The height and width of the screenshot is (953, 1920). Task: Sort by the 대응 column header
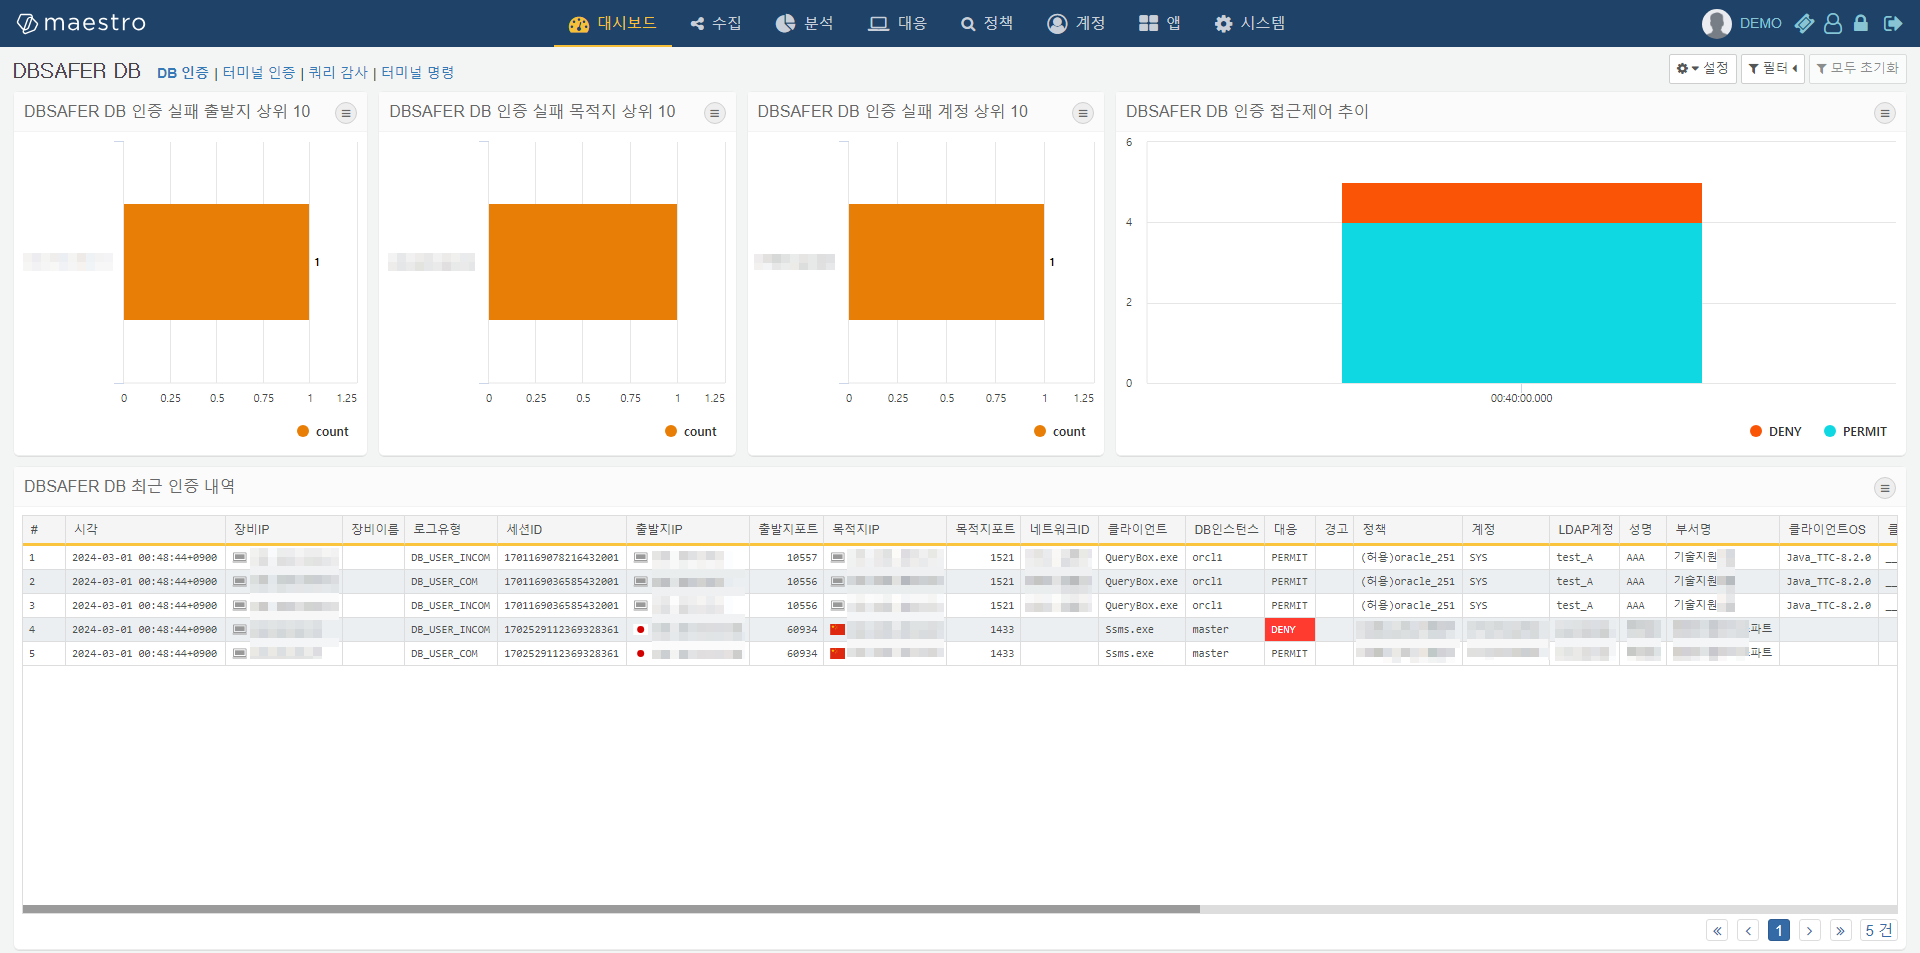pyautogui.click(x=1290, y=529)
